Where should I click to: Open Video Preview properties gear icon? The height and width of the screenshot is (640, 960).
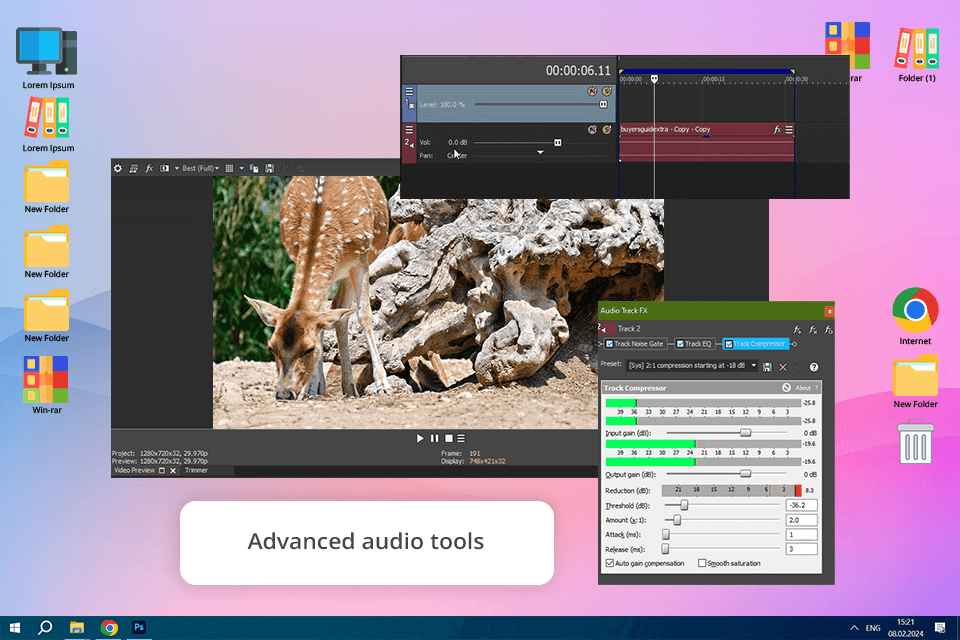tap(118, 168)
